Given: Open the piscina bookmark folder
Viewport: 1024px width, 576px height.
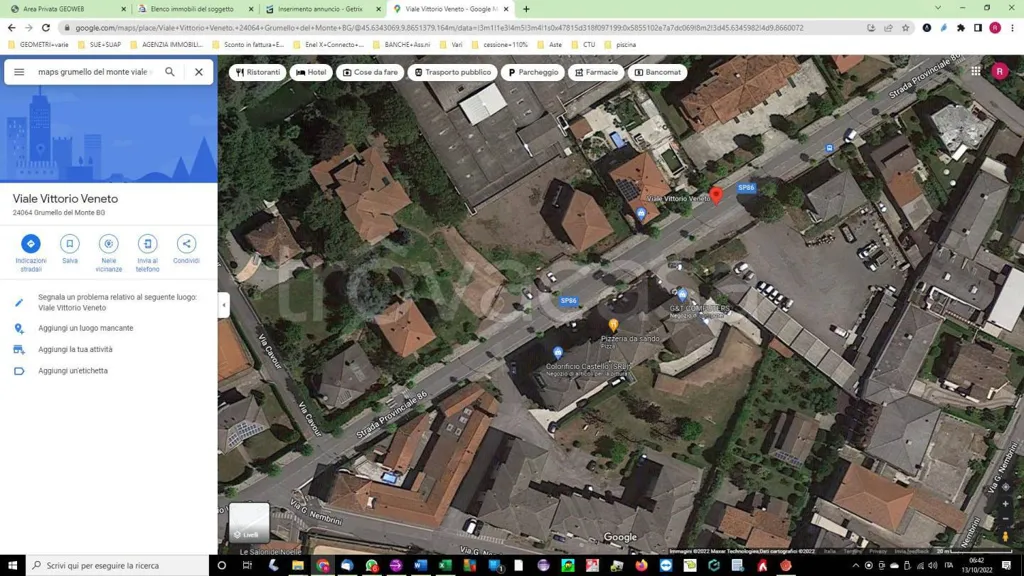Looking at the screenshot, I should (x=620, y=45).
